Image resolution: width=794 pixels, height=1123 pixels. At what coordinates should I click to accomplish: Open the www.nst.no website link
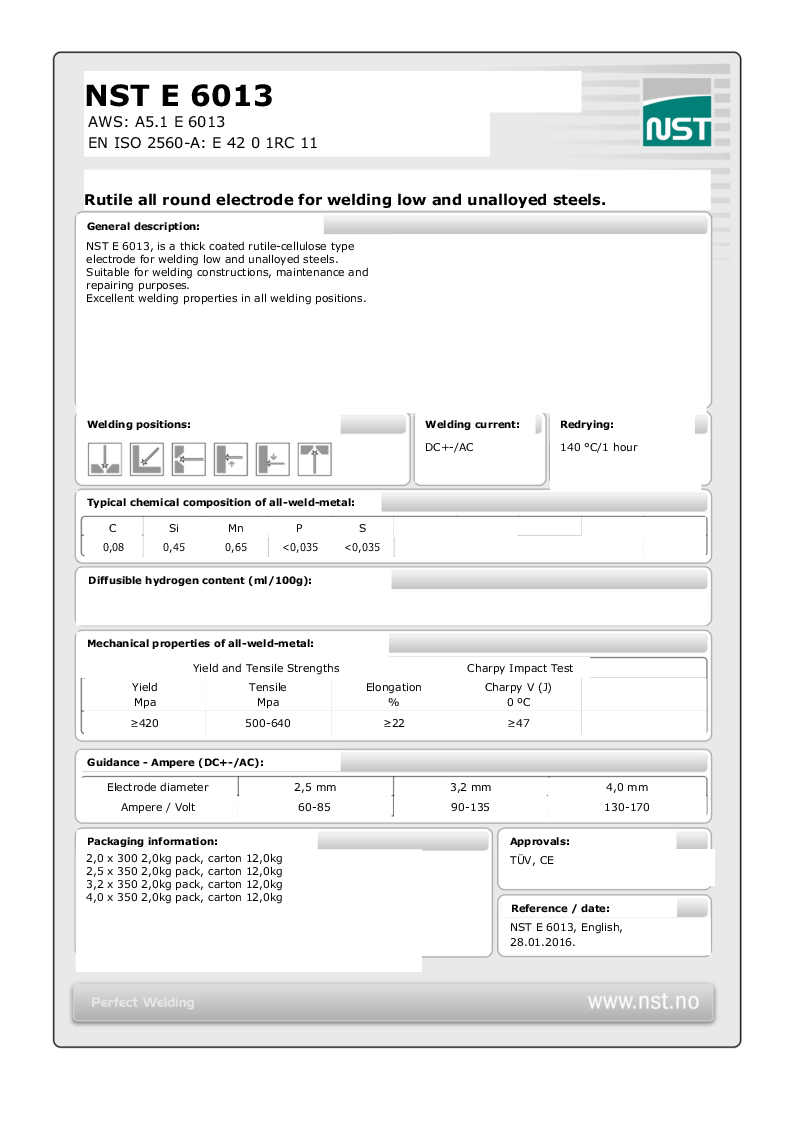tap(643, 1001)
